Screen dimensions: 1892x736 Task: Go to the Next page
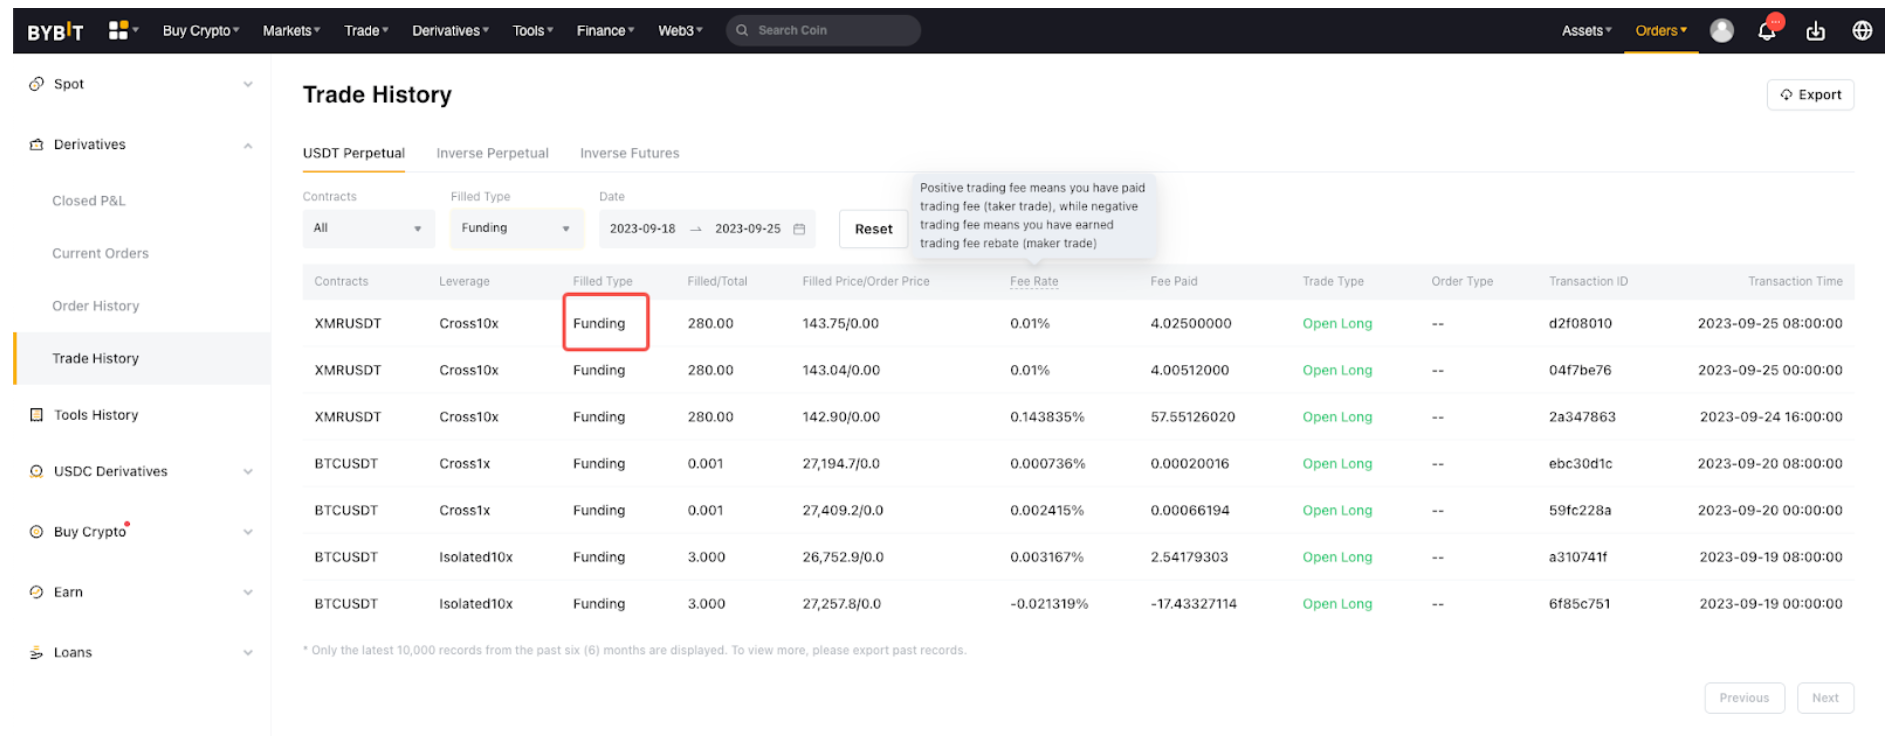(1825, 698)
